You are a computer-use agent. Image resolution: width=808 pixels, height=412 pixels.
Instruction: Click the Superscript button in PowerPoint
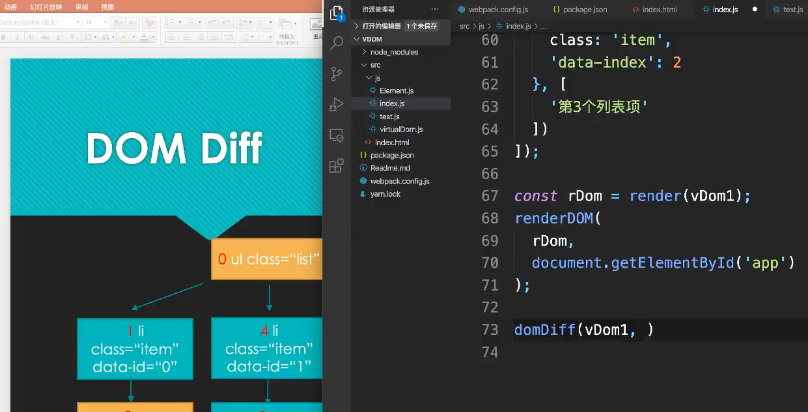point(60,37)
